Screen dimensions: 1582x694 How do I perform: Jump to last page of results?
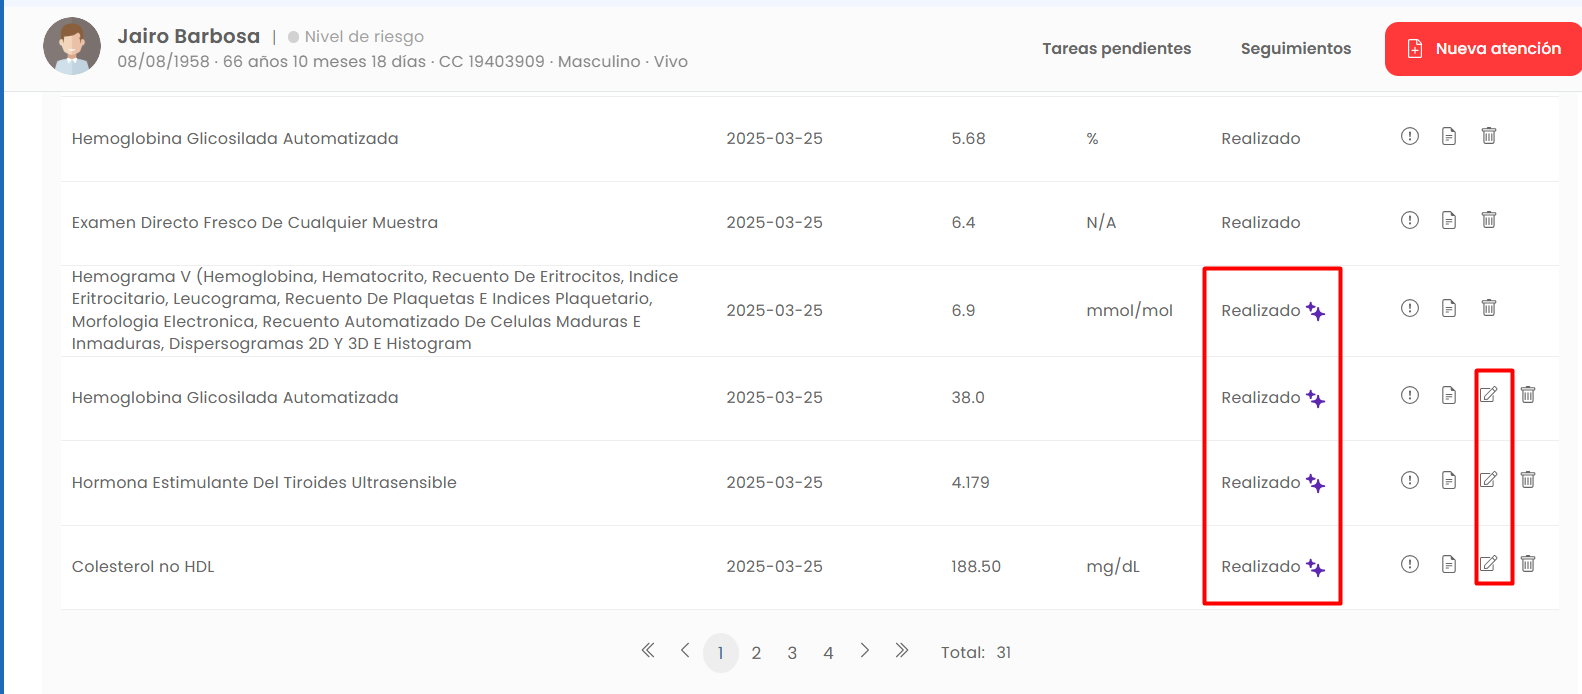[x=902, y=651]
